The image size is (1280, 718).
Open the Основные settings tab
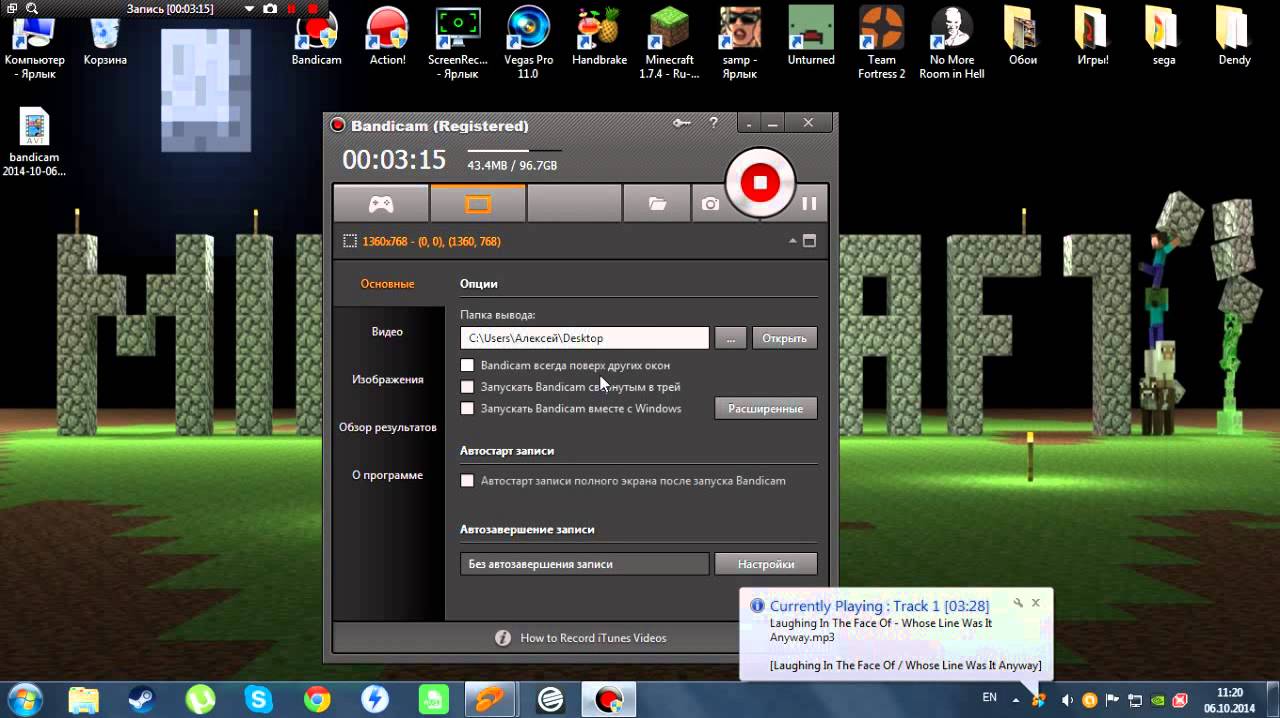point(387,284)
